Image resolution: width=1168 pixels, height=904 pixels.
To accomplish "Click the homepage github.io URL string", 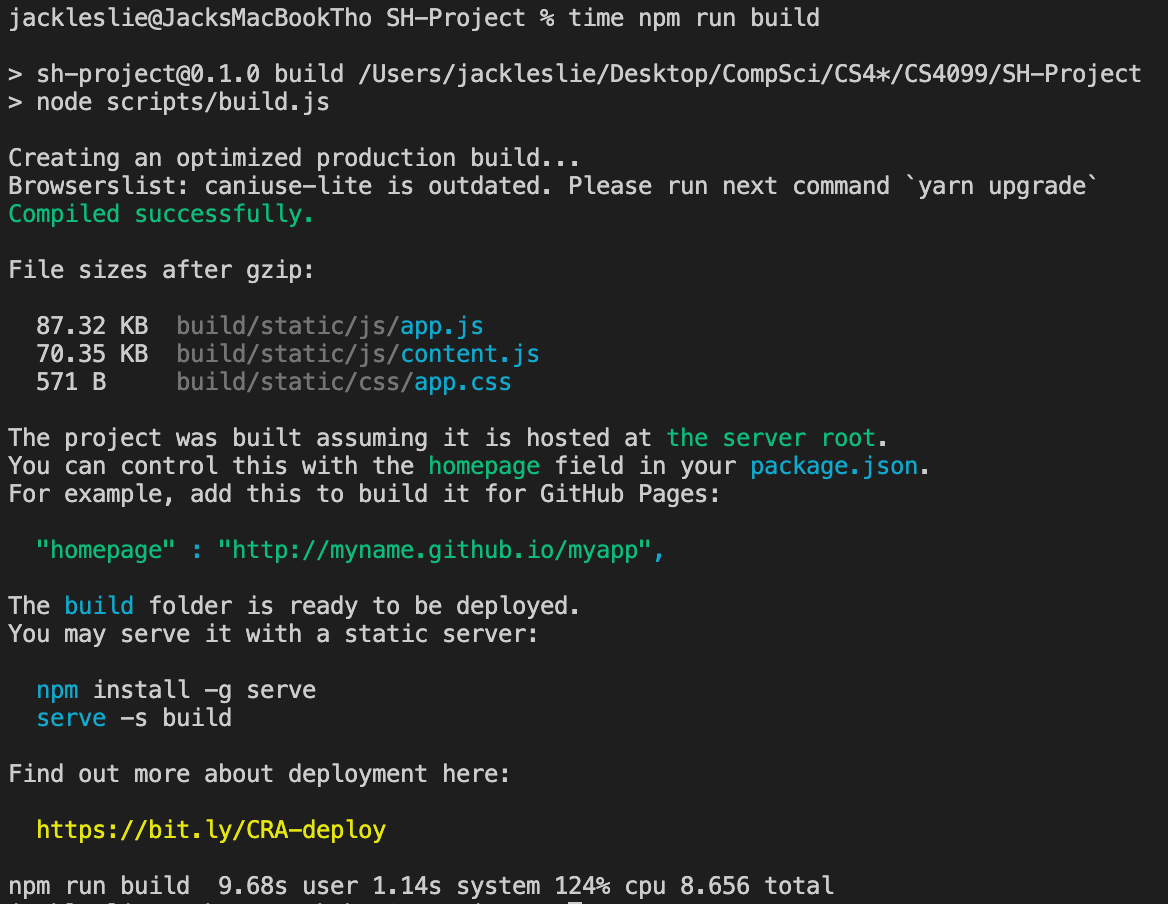I will click(x=435, y=550).
